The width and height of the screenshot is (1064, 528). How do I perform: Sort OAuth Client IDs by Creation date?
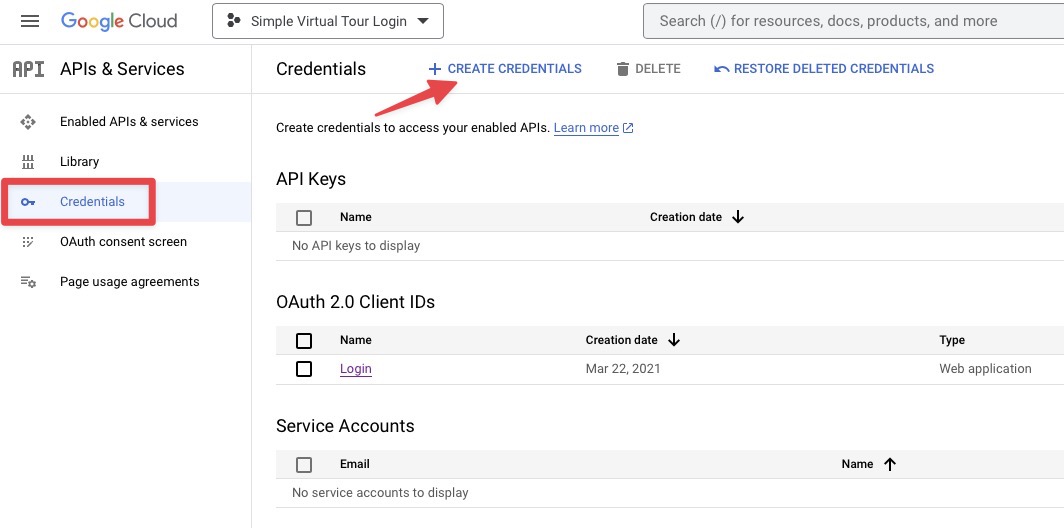pos(622,340)
